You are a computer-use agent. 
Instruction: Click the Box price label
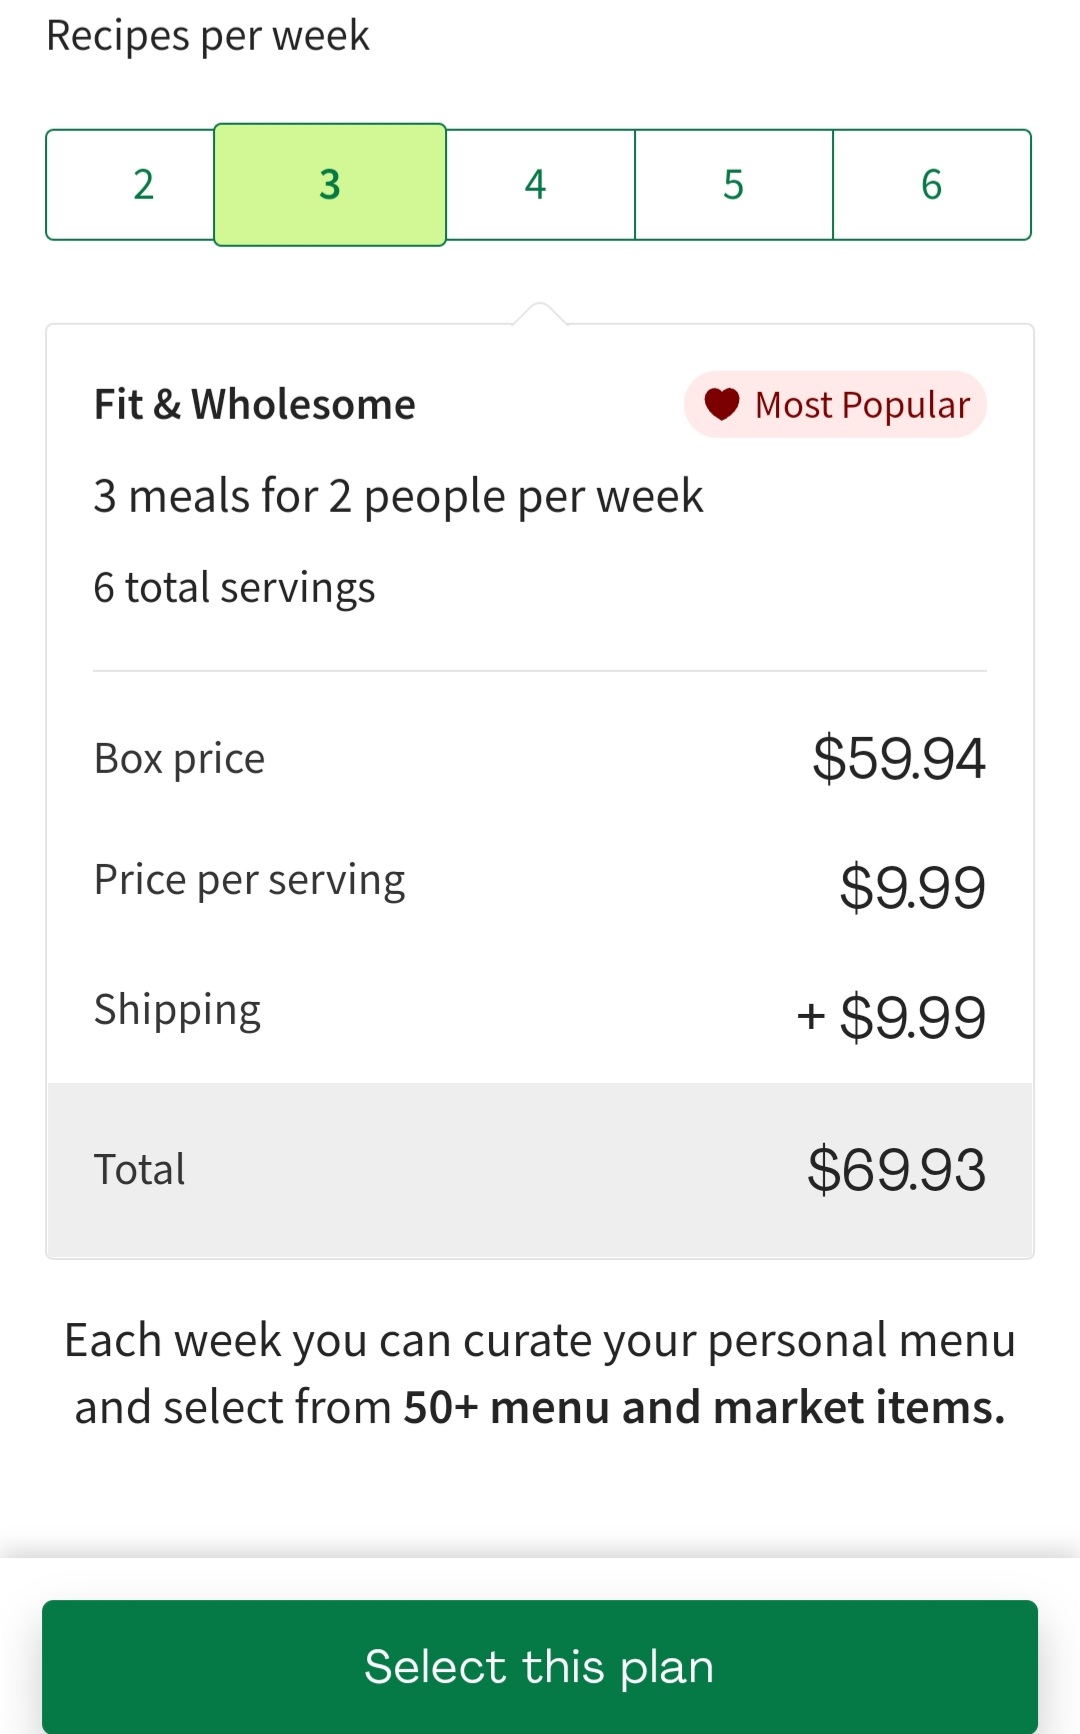(180, 759)
